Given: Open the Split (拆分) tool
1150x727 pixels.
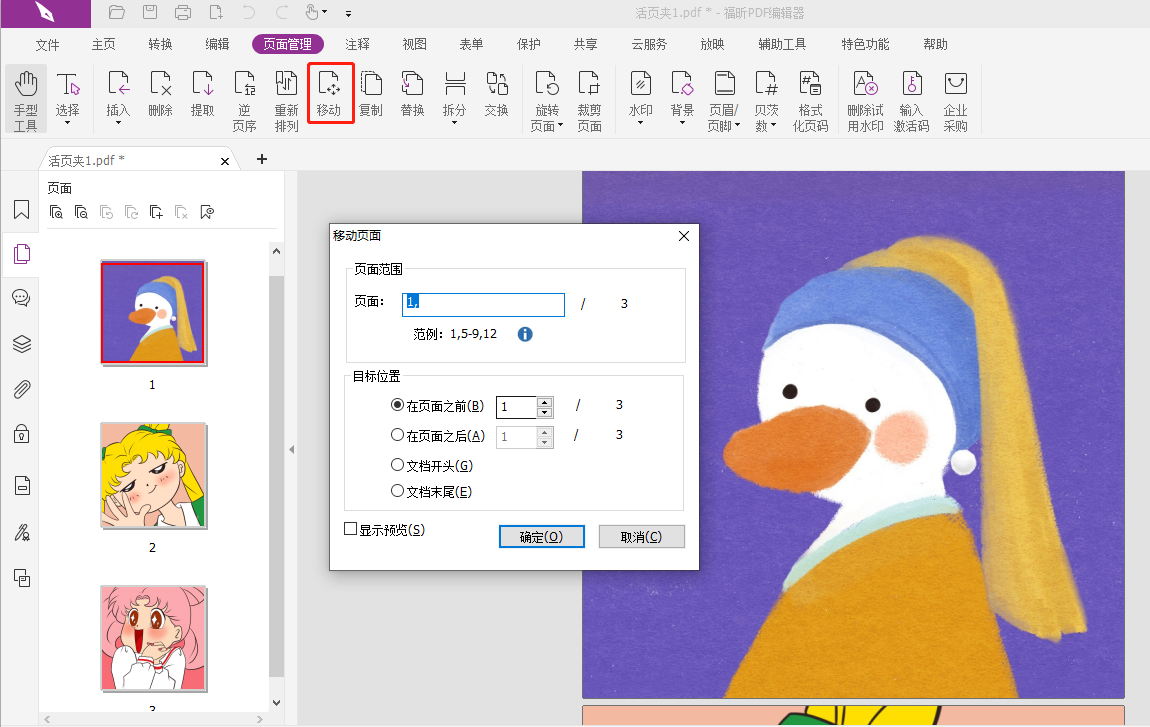Looking at the screenshot, I should click(455, 98).
